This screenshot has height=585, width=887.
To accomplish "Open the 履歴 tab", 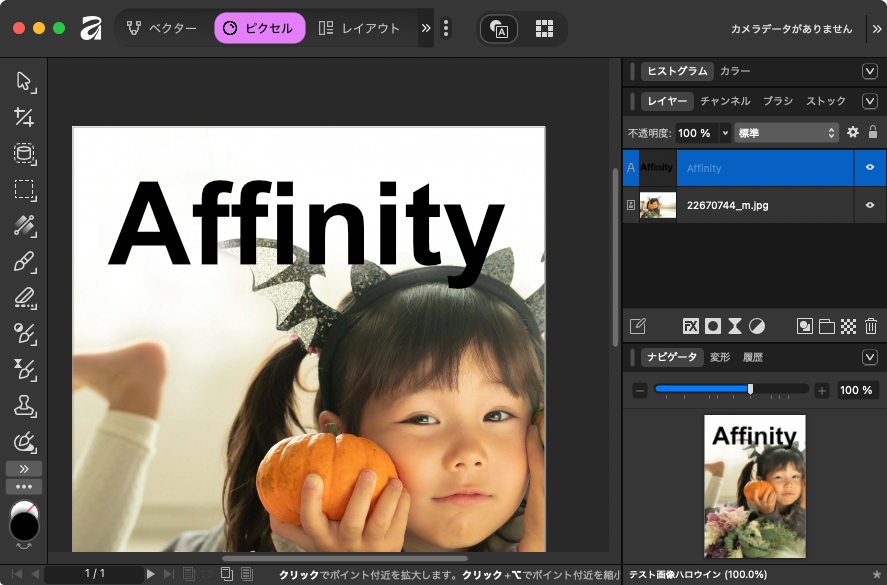I will pyautogui.click(x=752, y=357).
